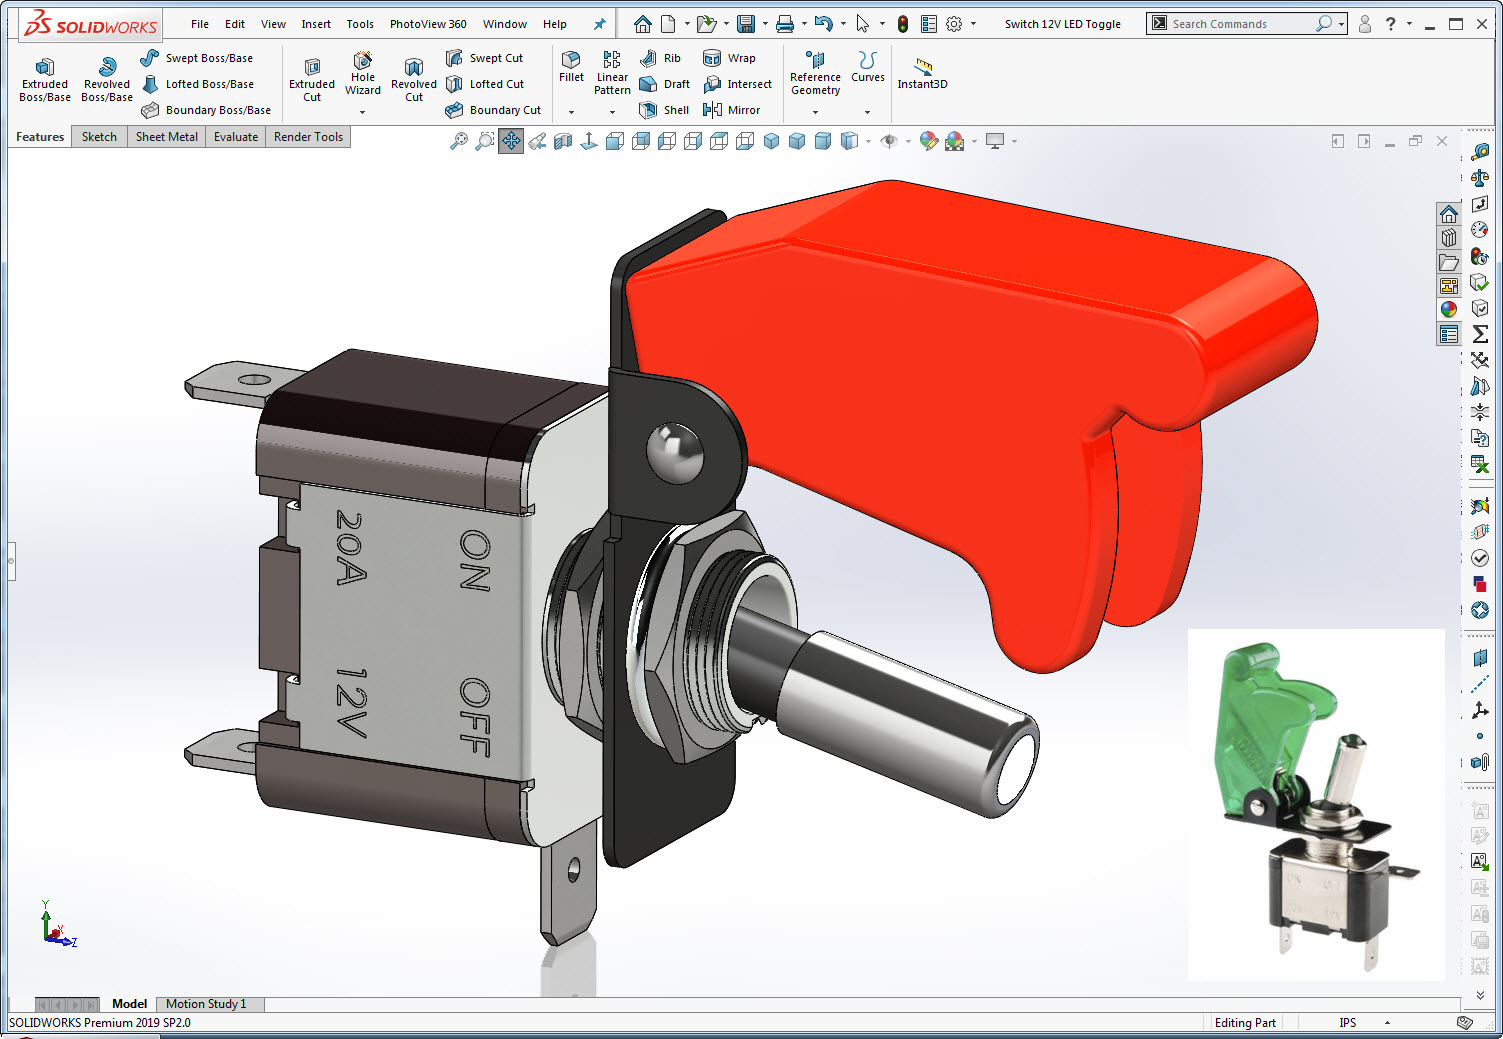Select the Revolved Cut tool
This screenshot has height=1039, width=1503.
[414, 79]
